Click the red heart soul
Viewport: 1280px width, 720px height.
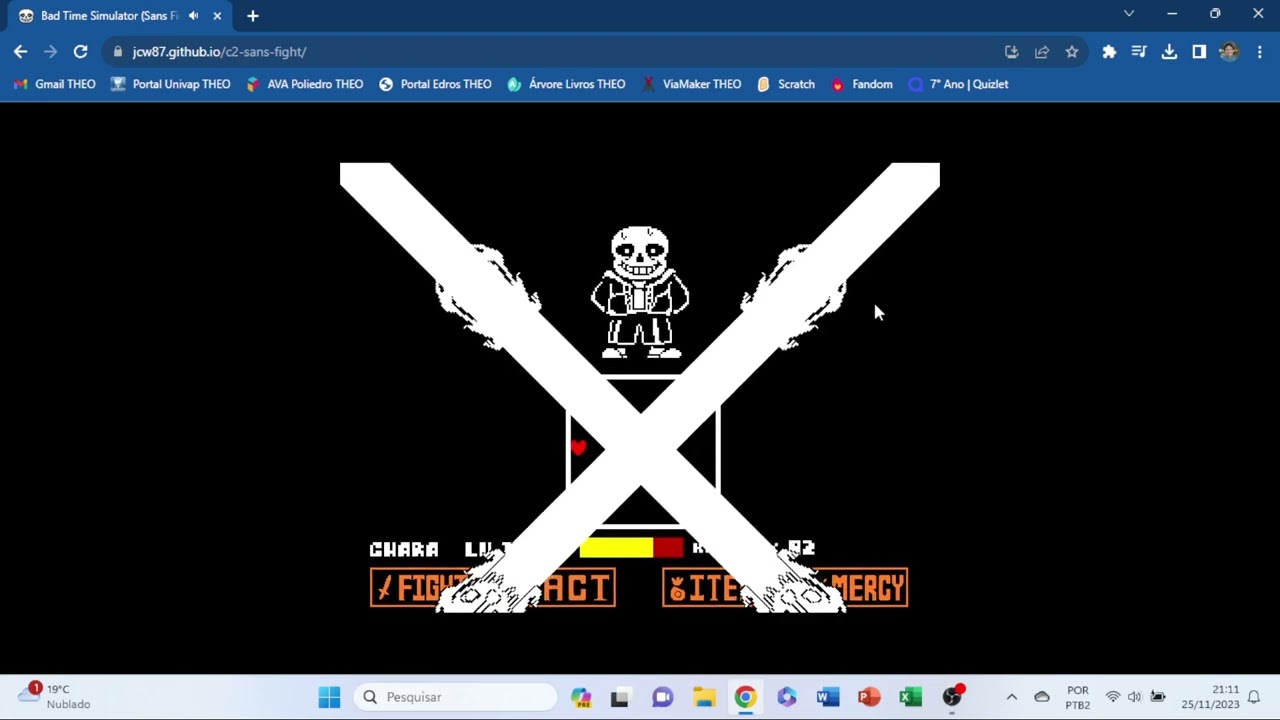coord(578,447)
